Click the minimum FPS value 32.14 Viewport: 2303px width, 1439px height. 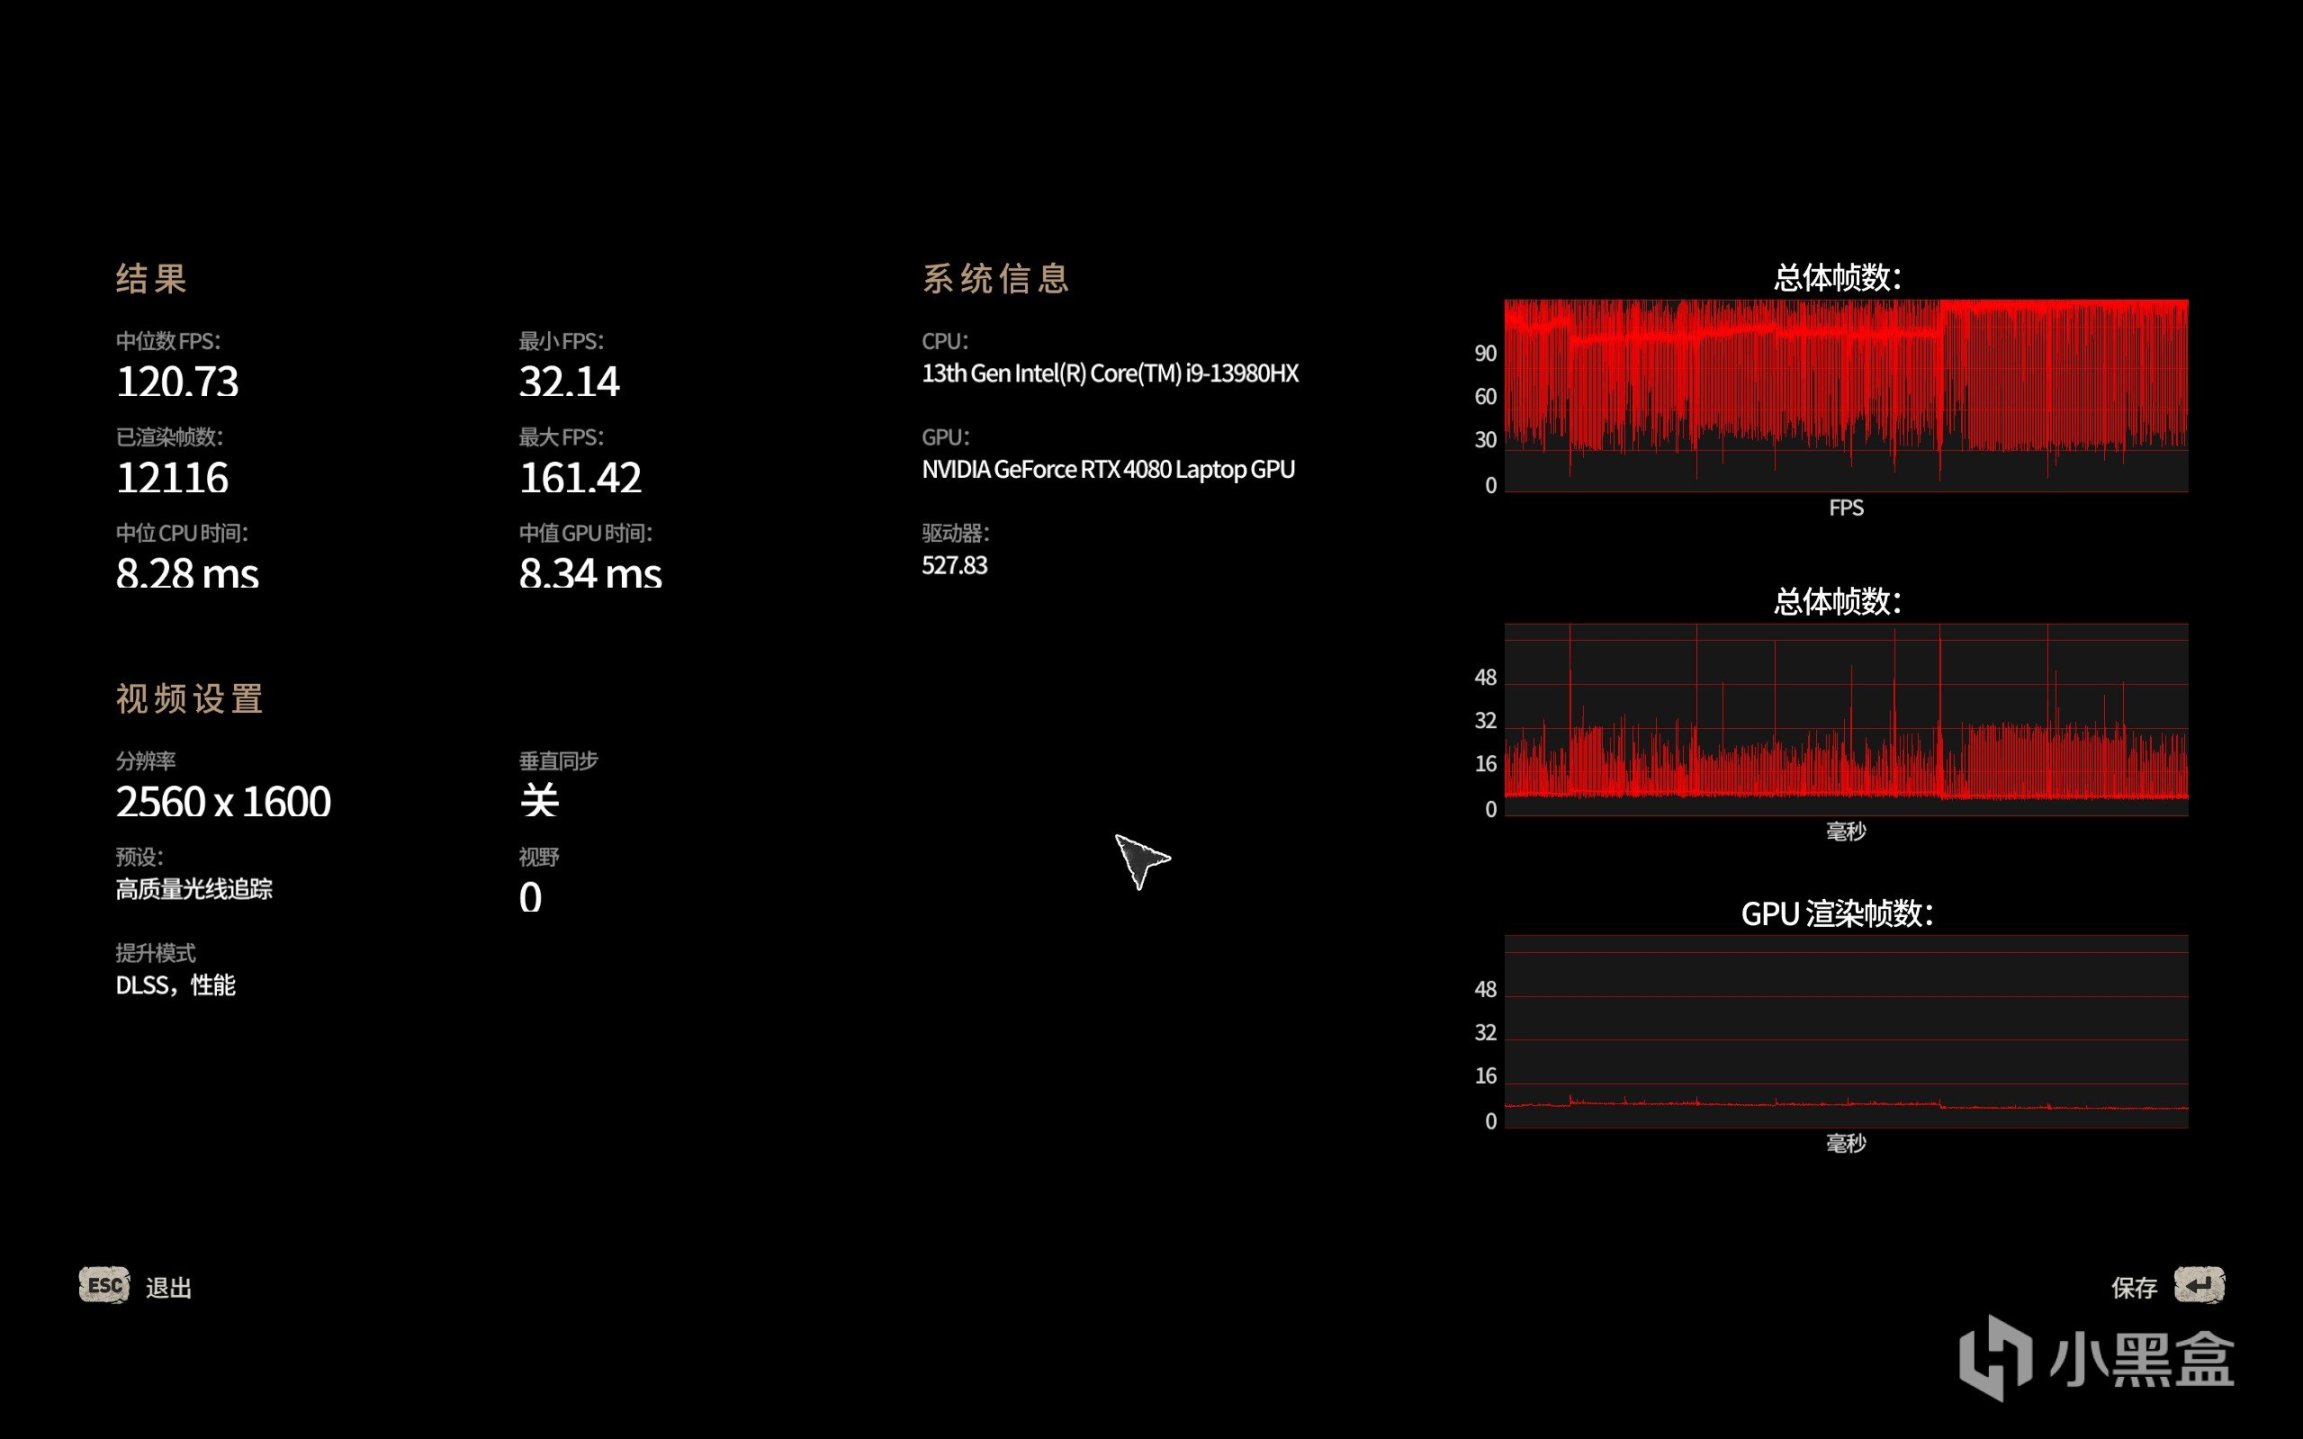click(x=569, y=382)
